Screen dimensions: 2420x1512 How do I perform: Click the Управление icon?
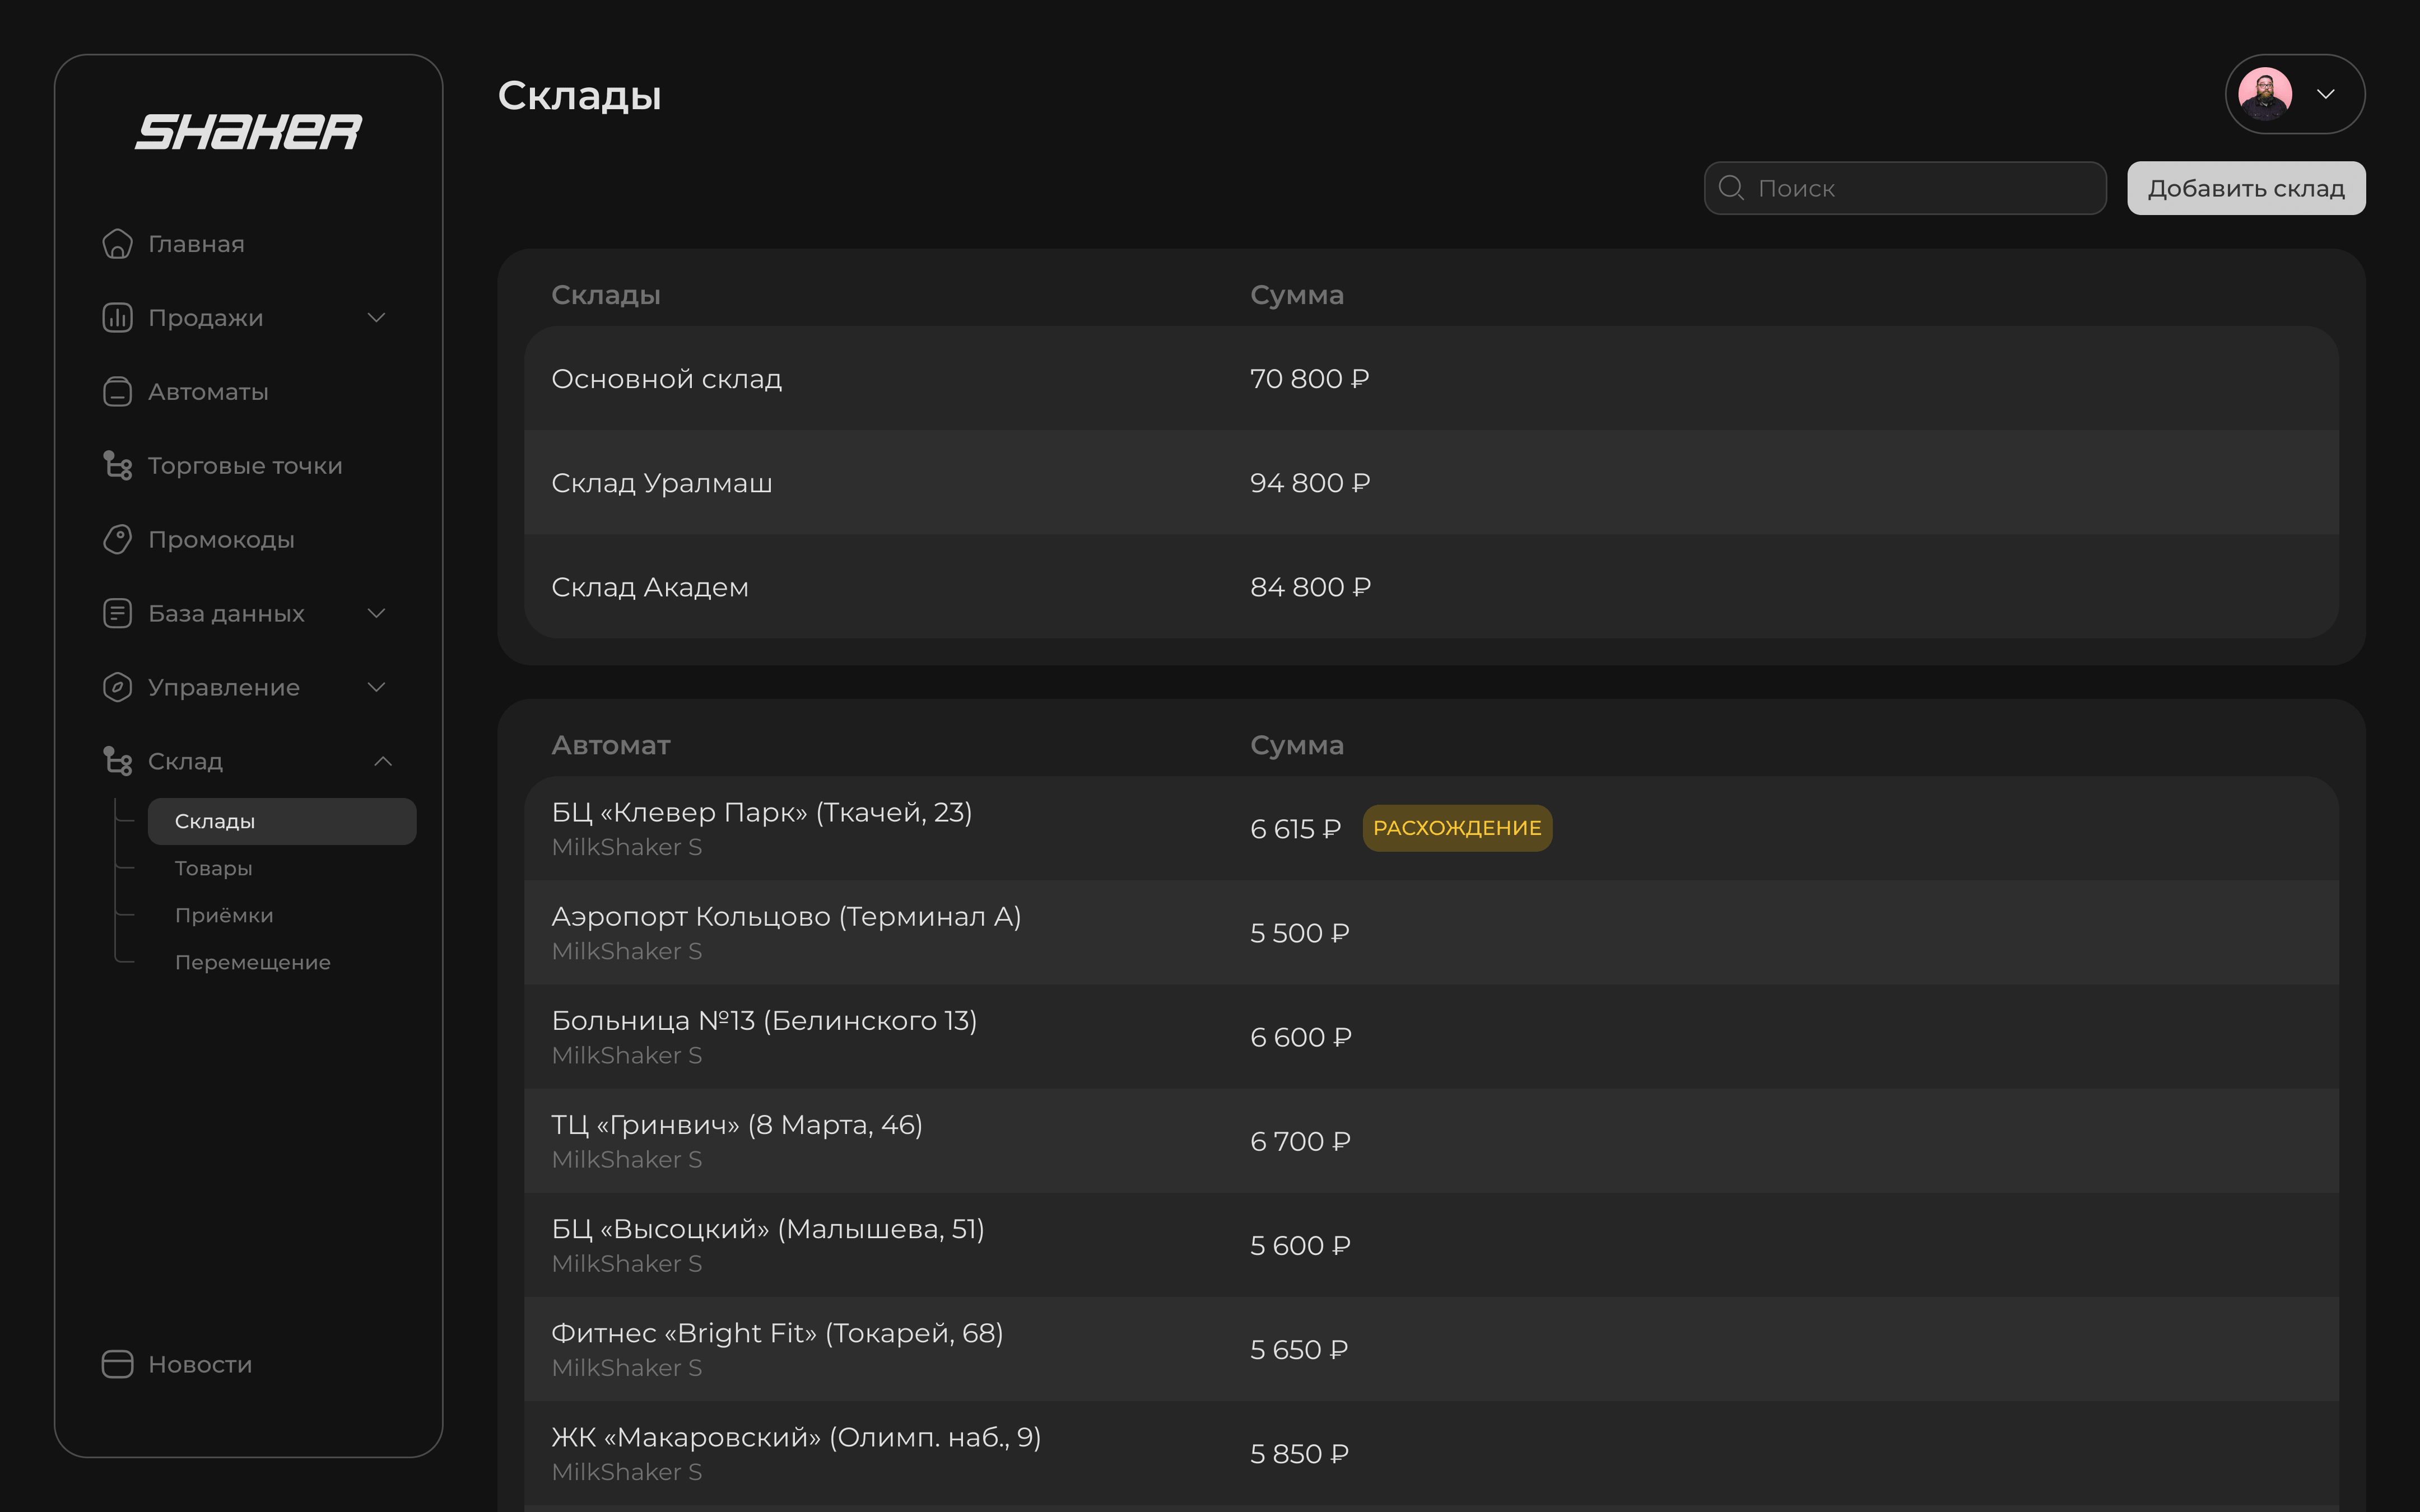117,688
